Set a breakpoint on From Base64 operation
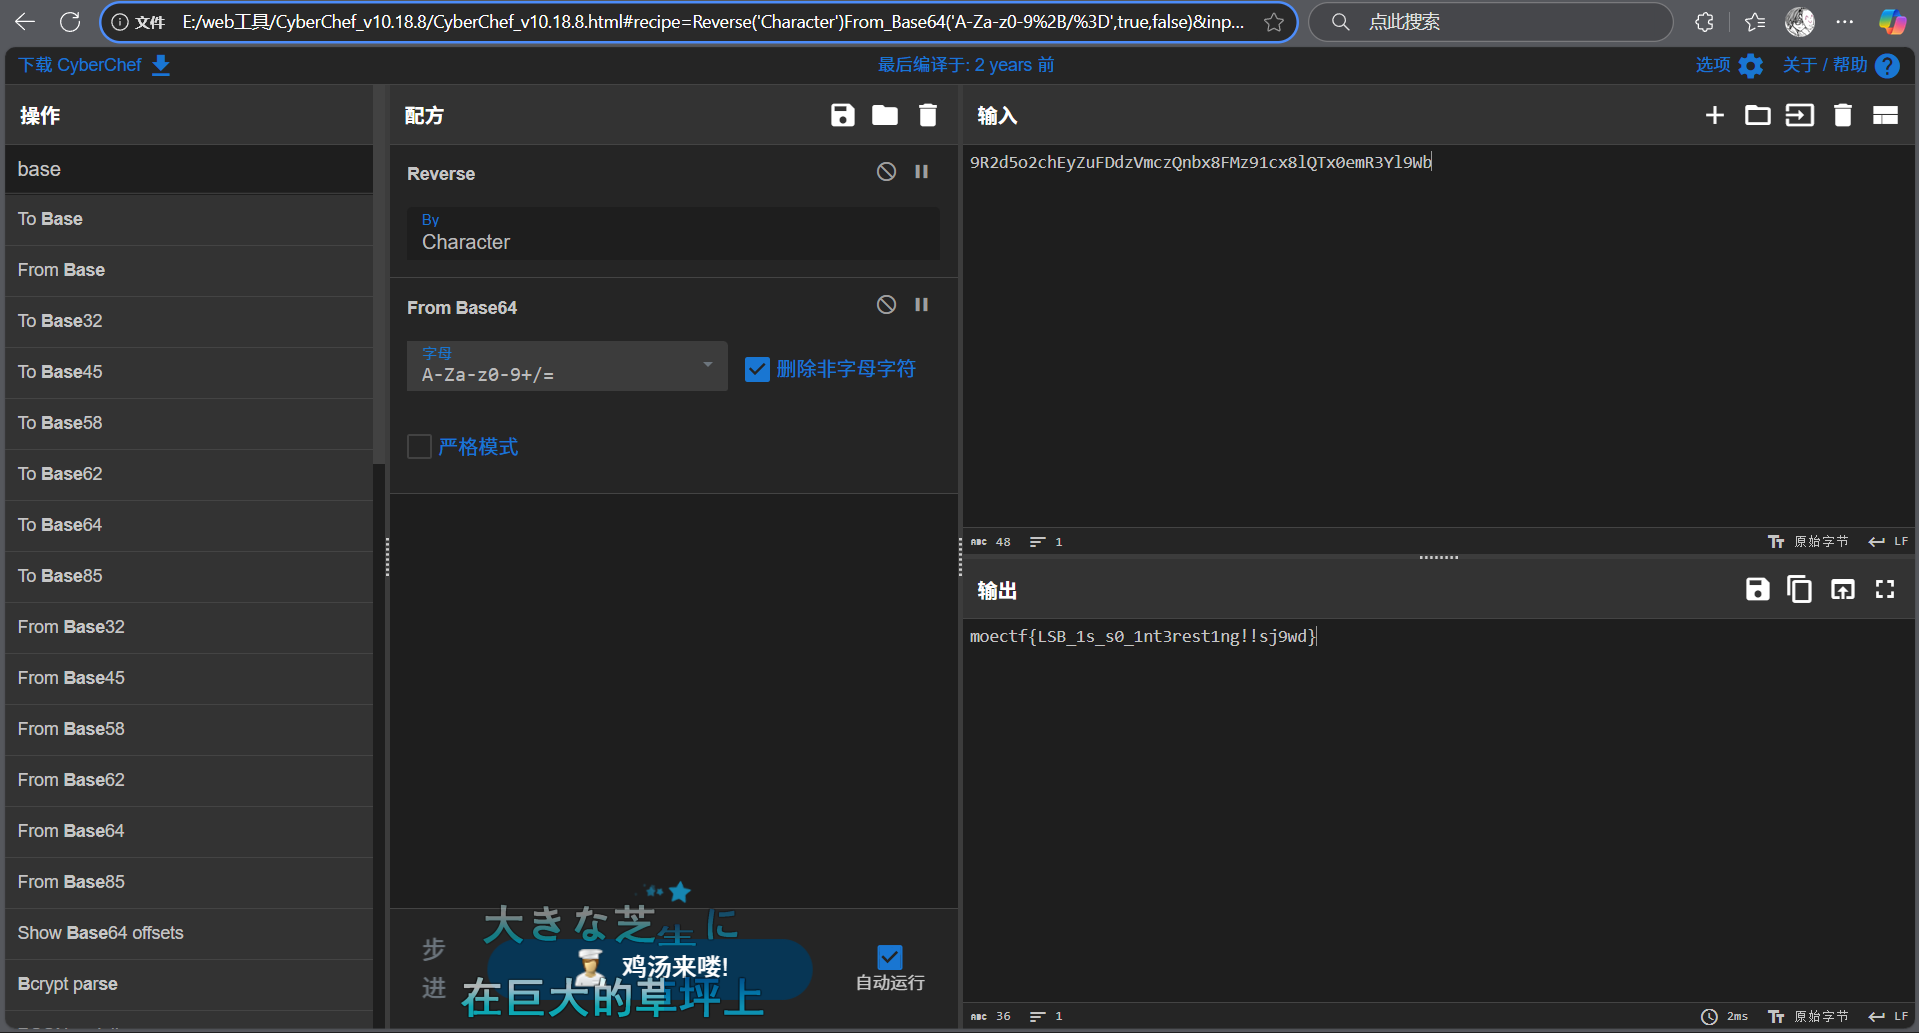 (x=922, y=304)
